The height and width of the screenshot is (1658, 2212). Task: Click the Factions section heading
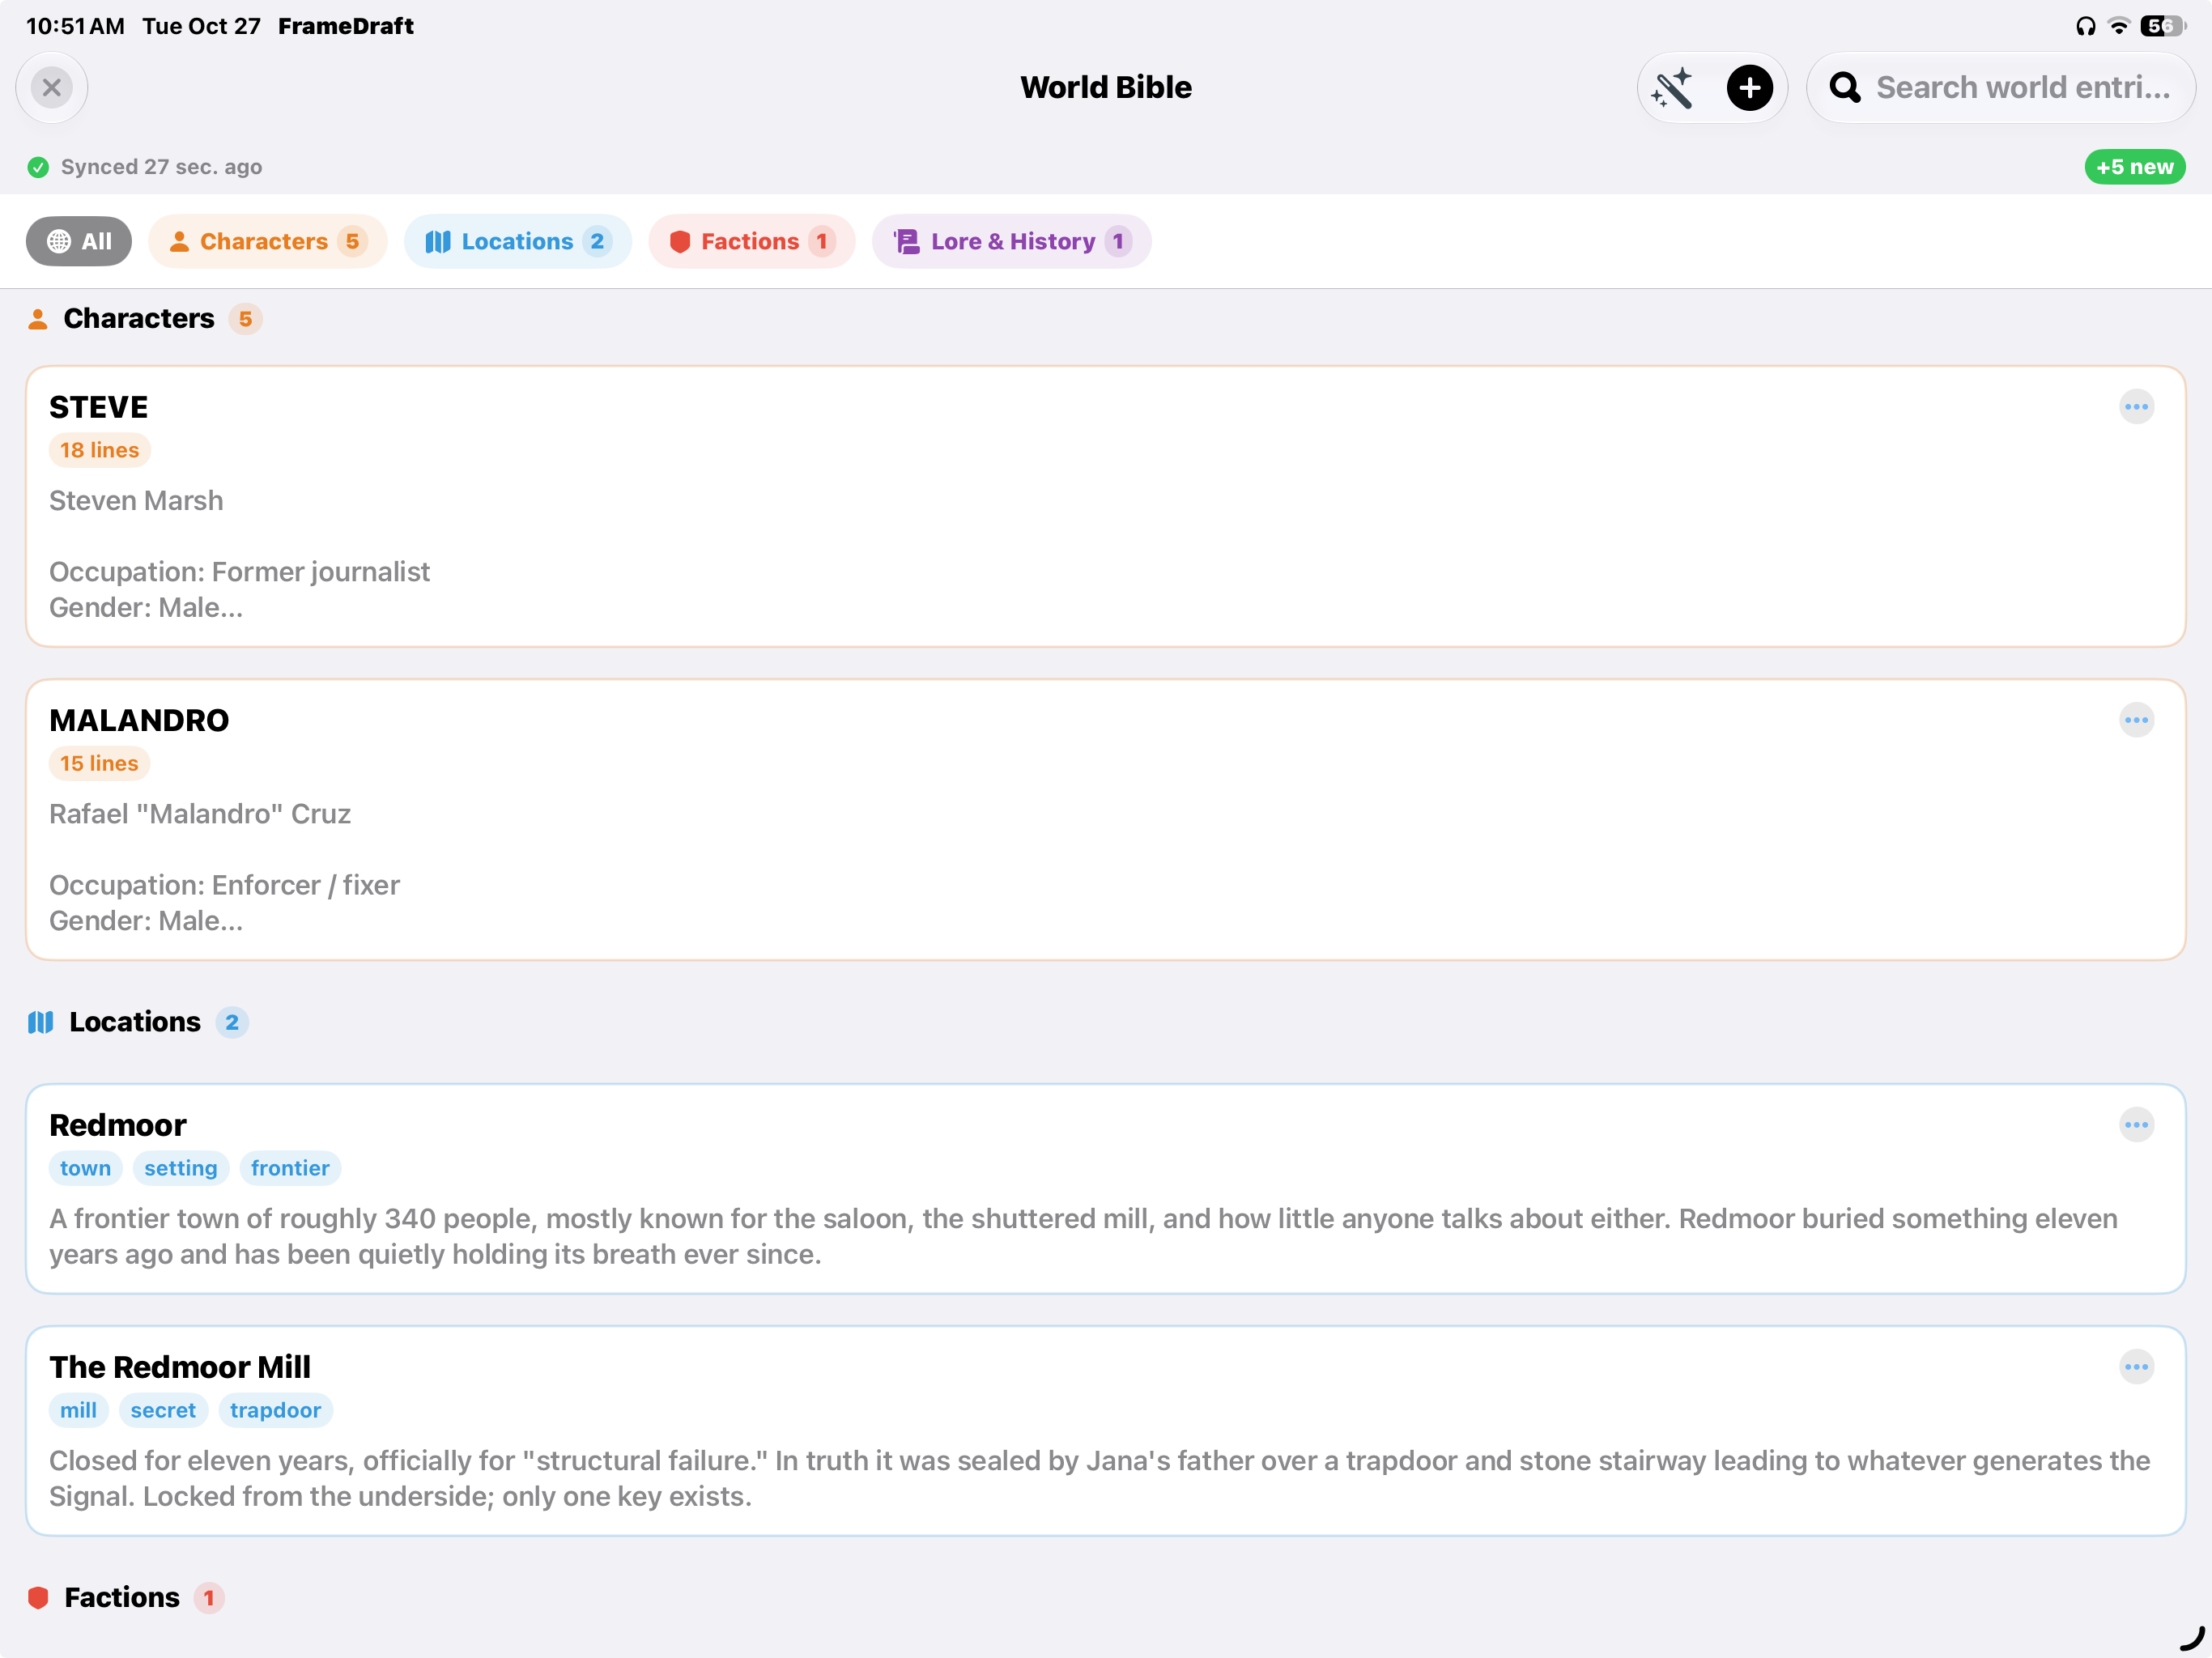tap(122, 1598)
